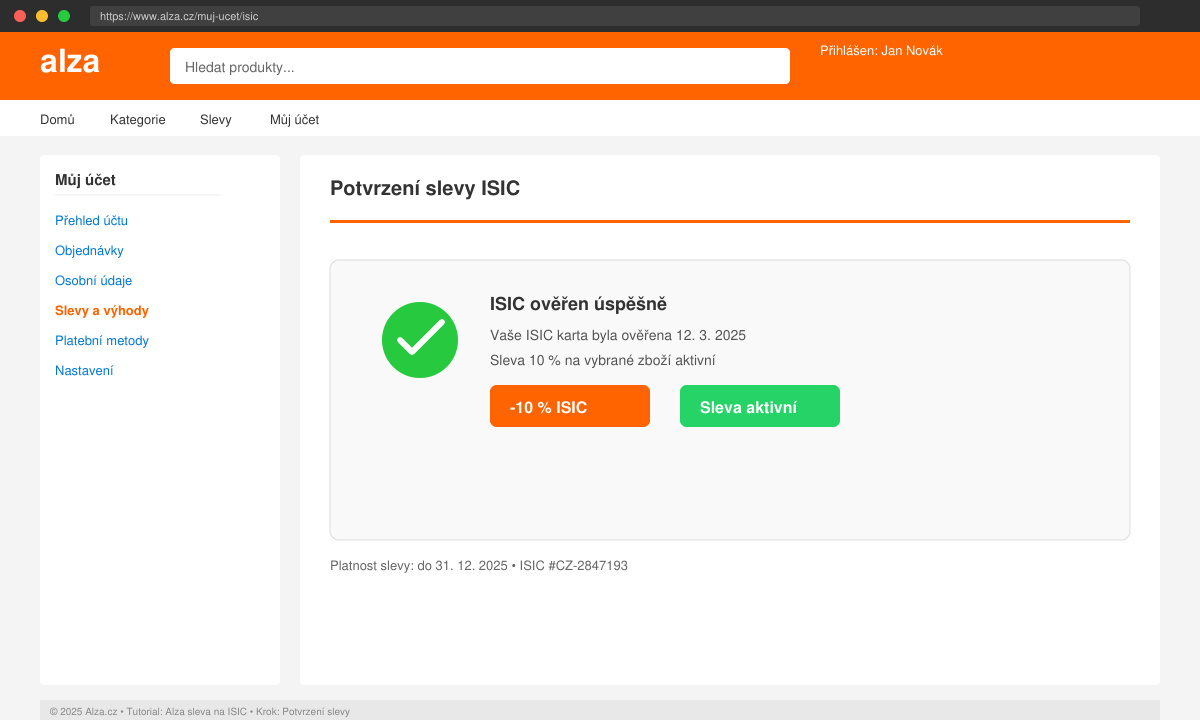The width and height of the screenshot is (1200, 720).
Task: Focus the Hledat produkty search field
Action: click(x=480, y=66)
